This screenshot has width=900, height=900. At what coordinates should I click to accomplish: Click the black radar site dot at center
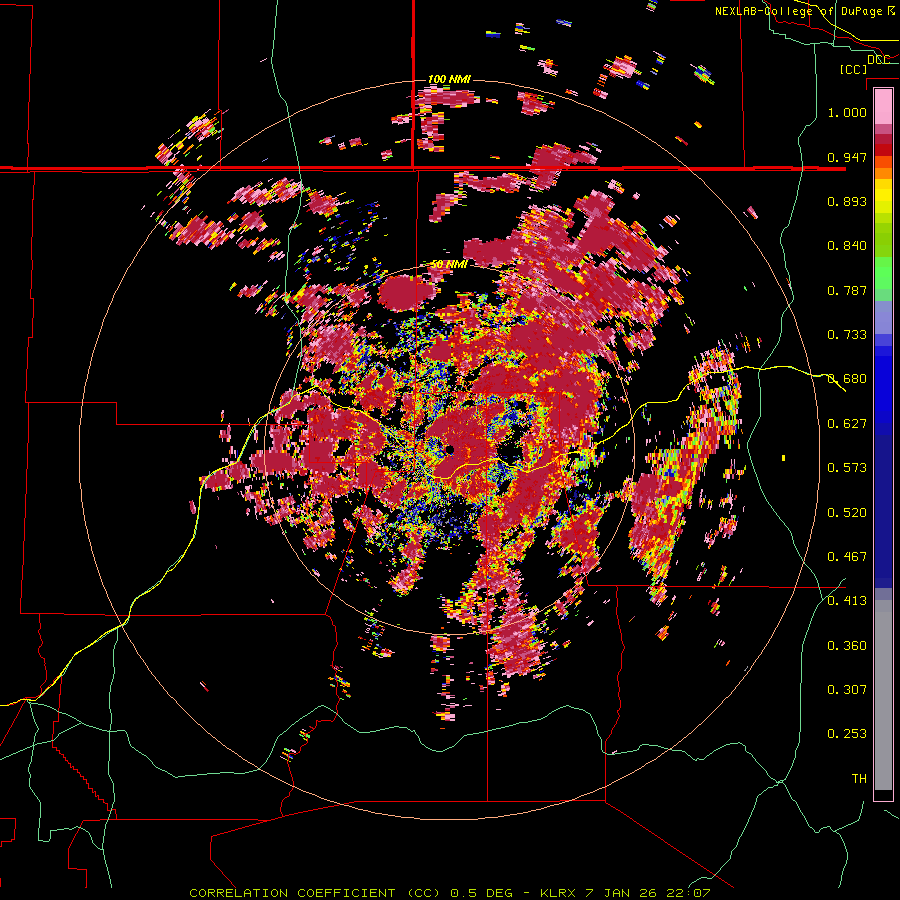click(449, 449)
